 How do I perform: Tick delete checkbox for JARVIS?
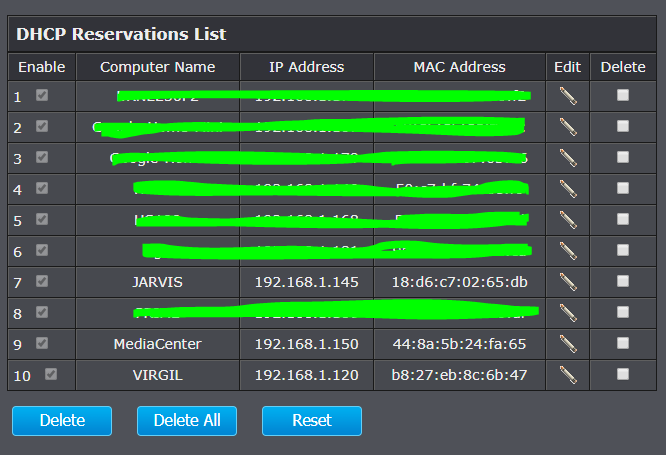click(x=623, y=281)
